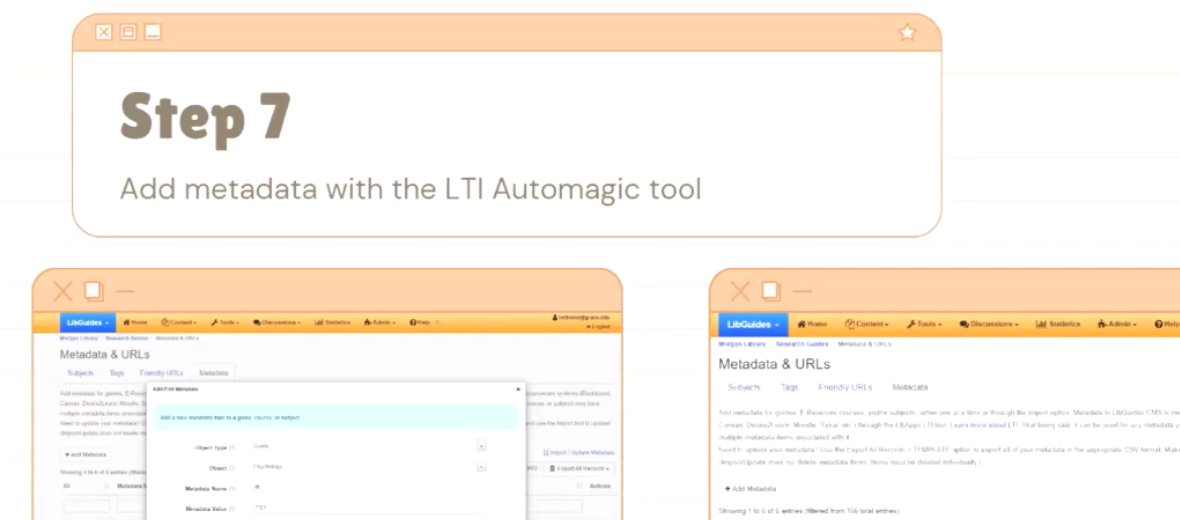Open Discussions menu in left window
The height and width of the screenshot is (520, 1180).
tap(277, 322)
